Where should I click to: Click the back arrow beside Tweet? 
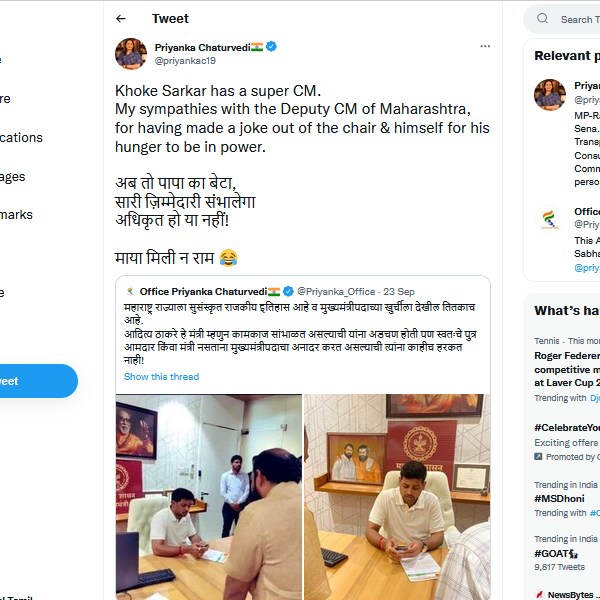121,19
